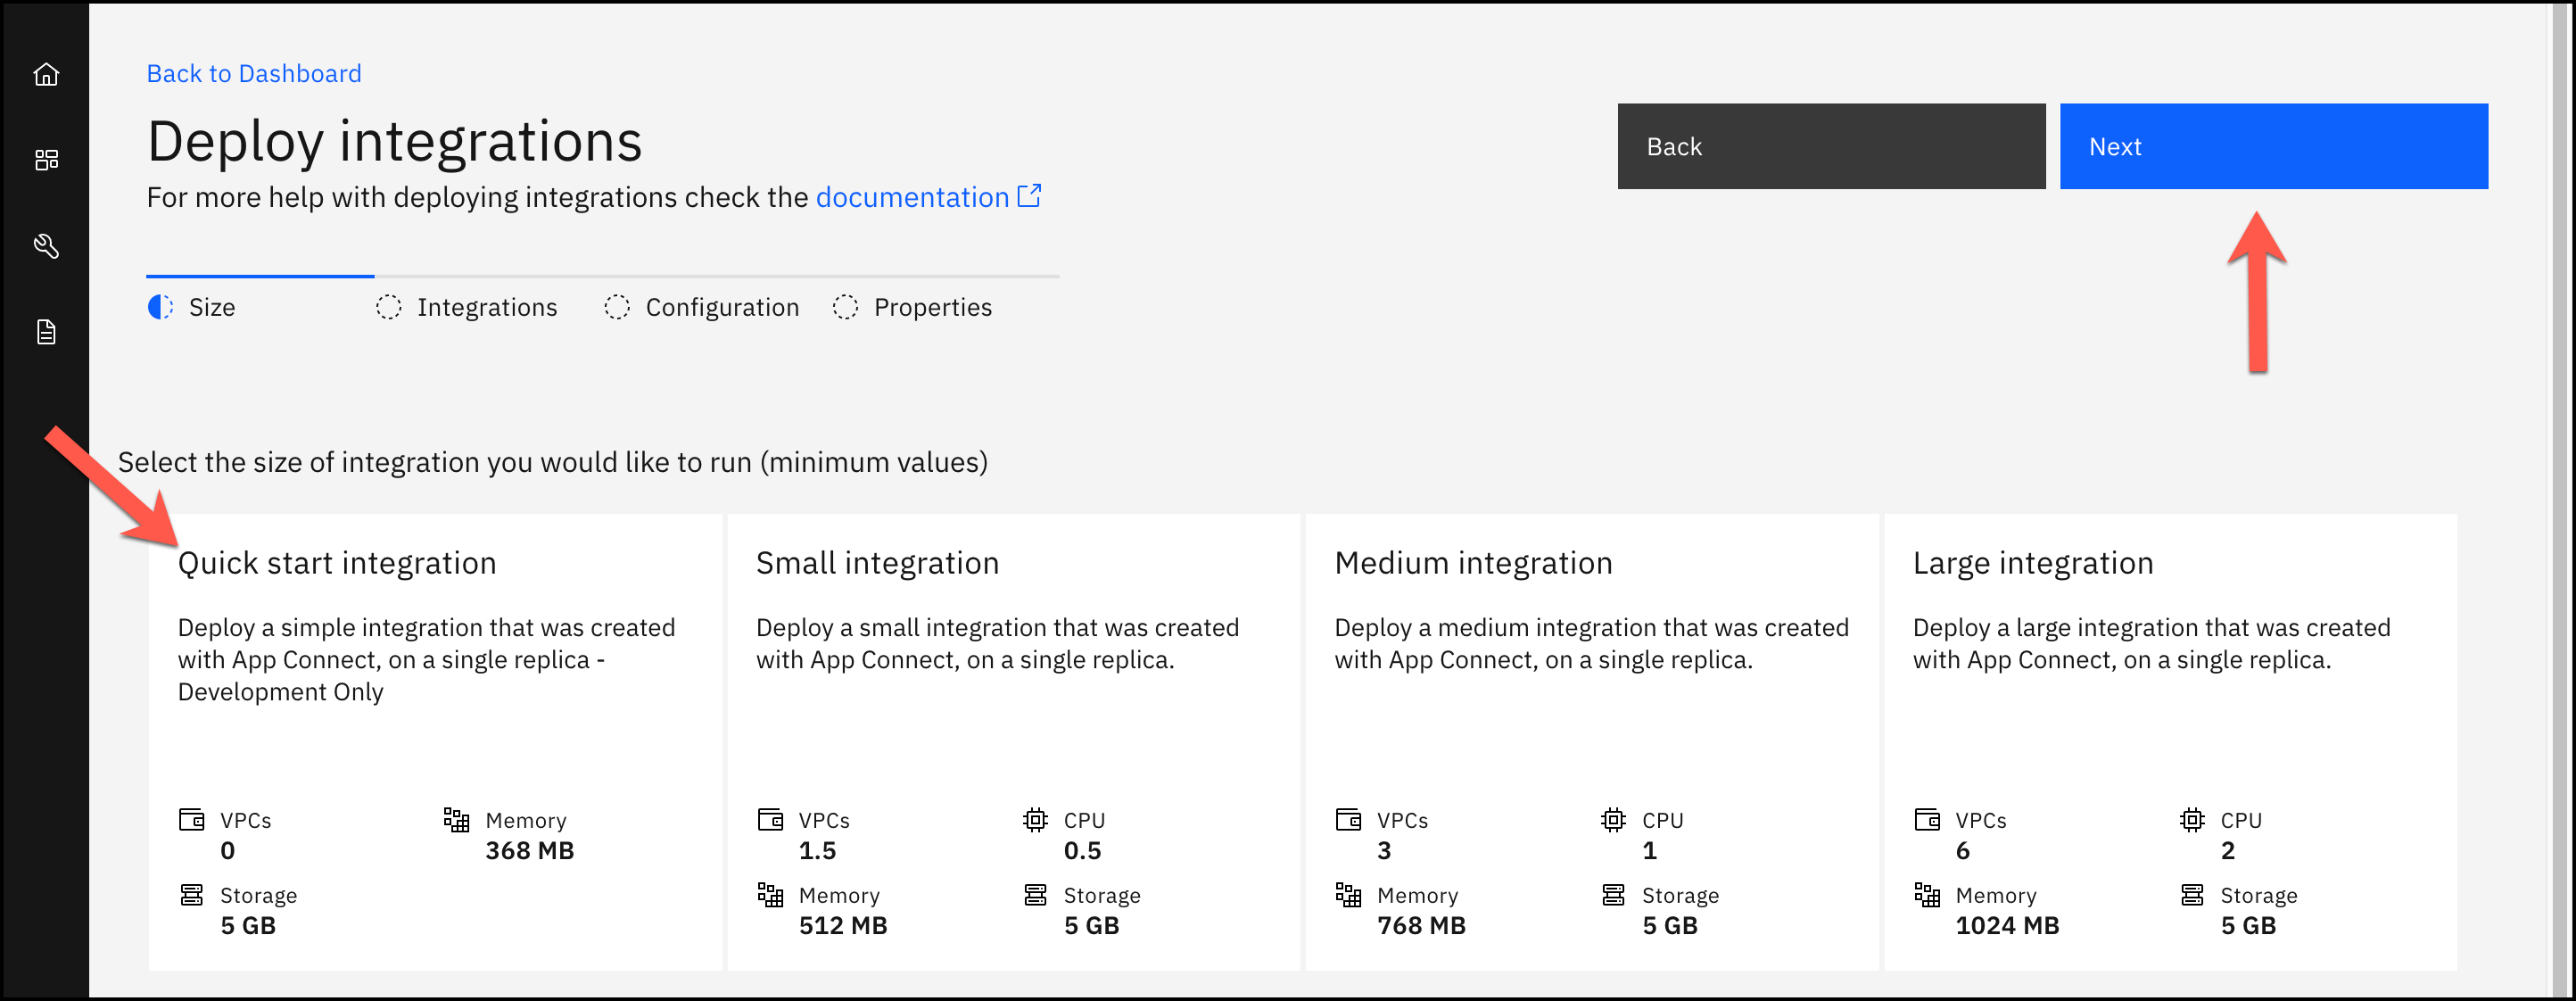
Task: Click the wrench tools sidebar icon
Action: pyautogui.click(x=46, y=246)
